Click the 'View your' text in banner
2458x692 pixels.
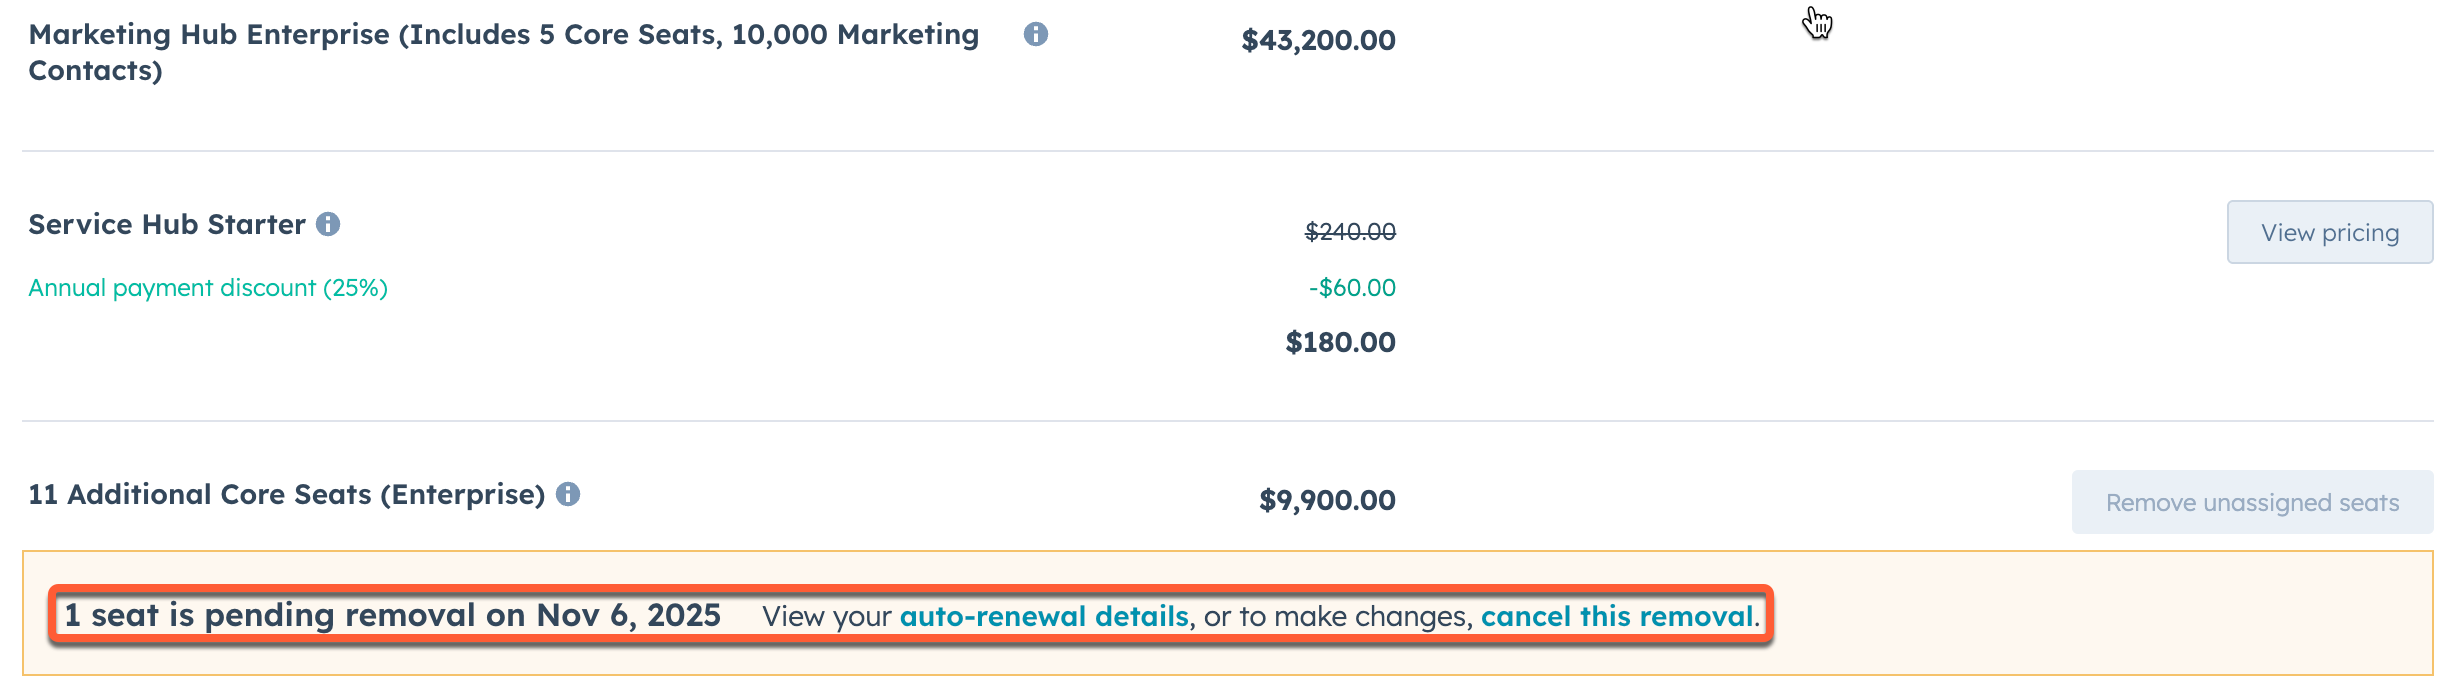(x=826, y=616)
